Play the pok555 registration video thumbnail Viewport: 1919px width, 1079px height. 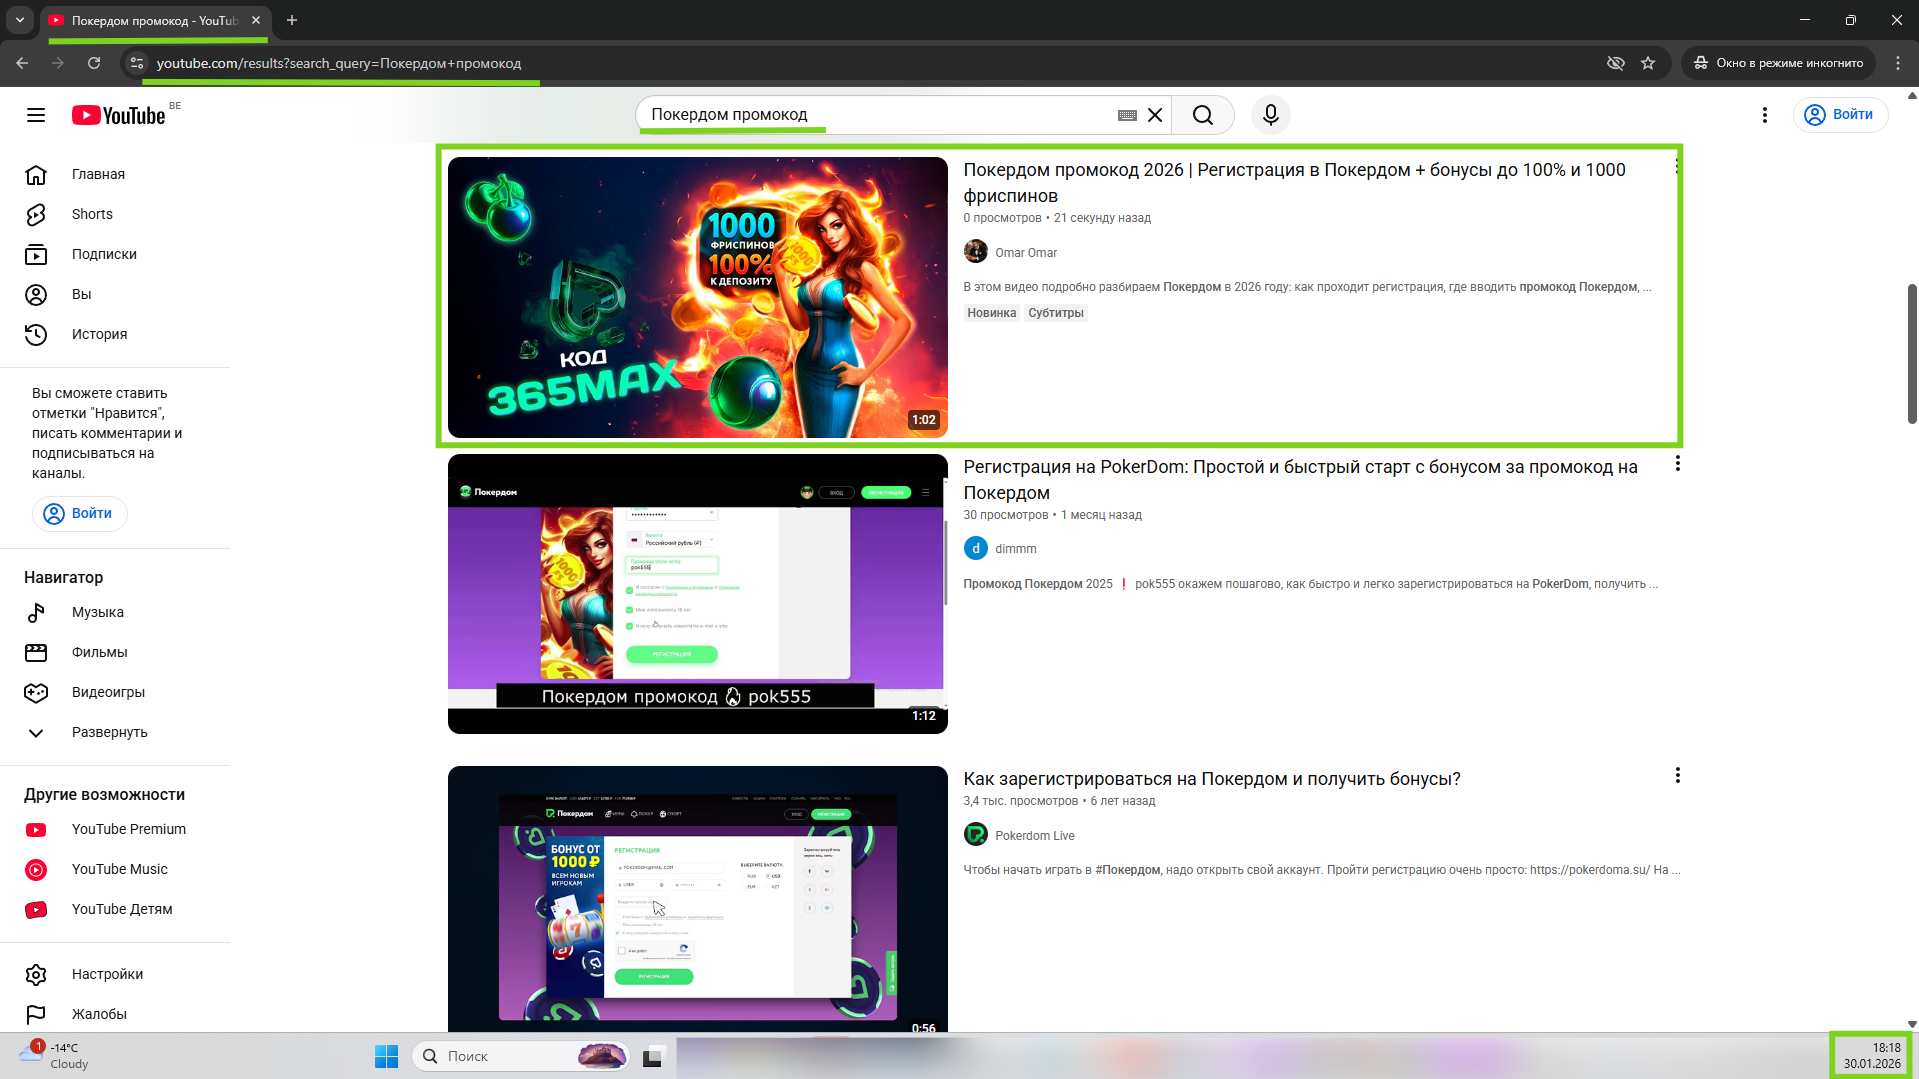tap(697, 594)
